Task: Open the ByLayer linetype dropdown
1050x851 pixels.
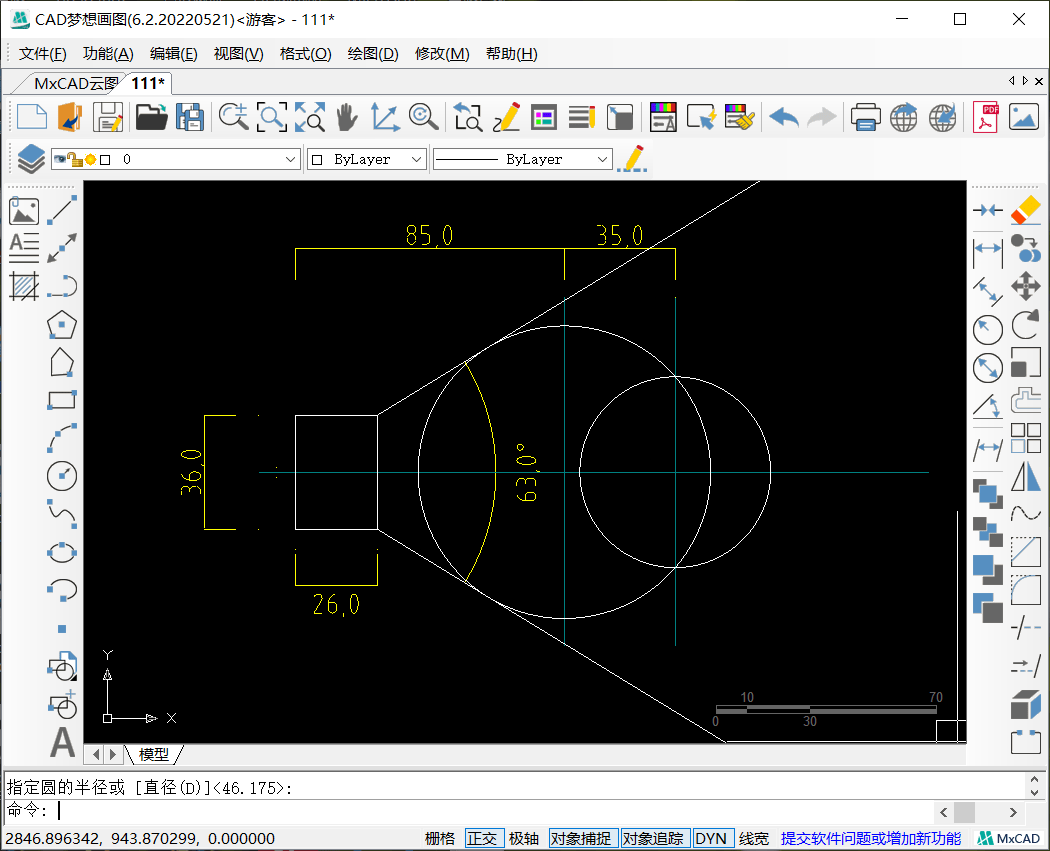Action: tap(602, 159)
